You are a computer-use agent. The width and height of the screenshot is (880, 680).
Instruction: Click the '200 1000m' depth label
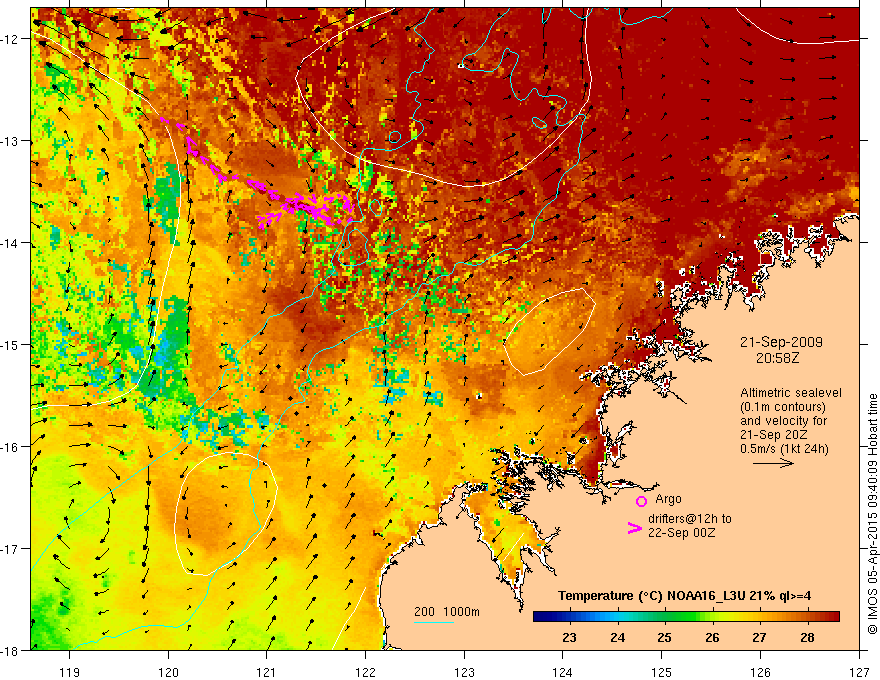coord(447,612)
